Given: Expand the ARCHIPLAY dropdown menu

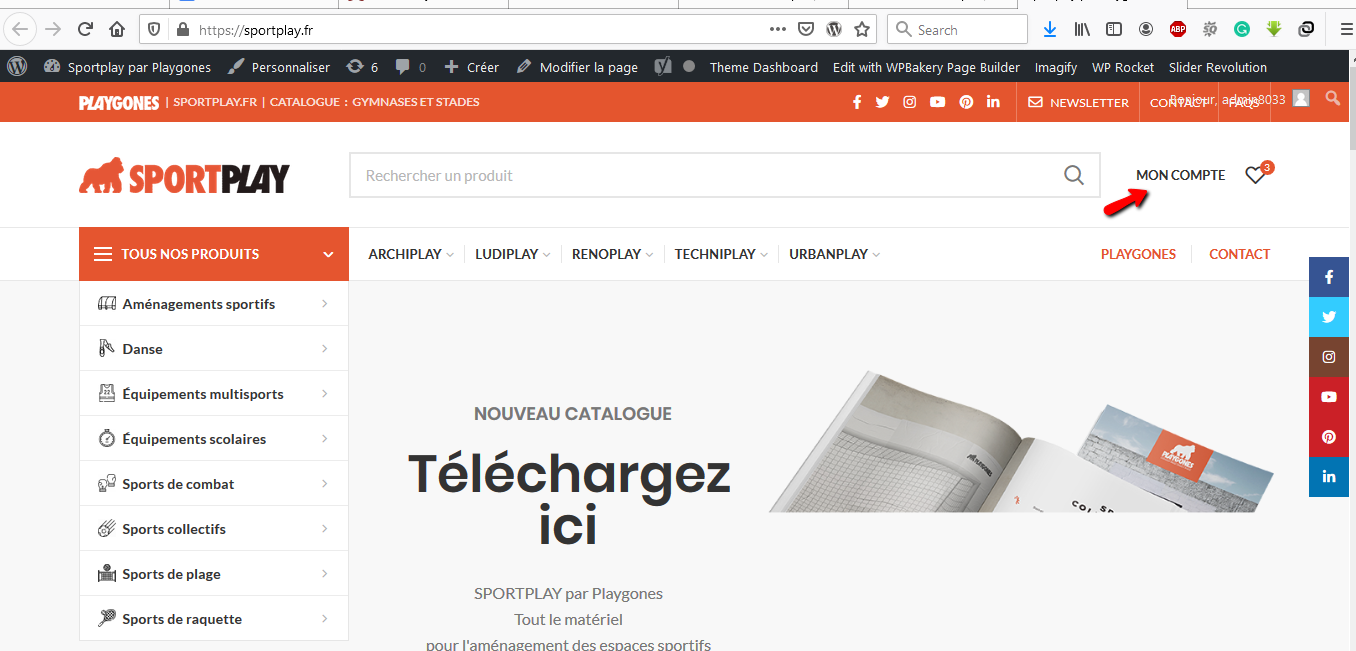Looking at the screenshot, I should [x=411, y=254].
